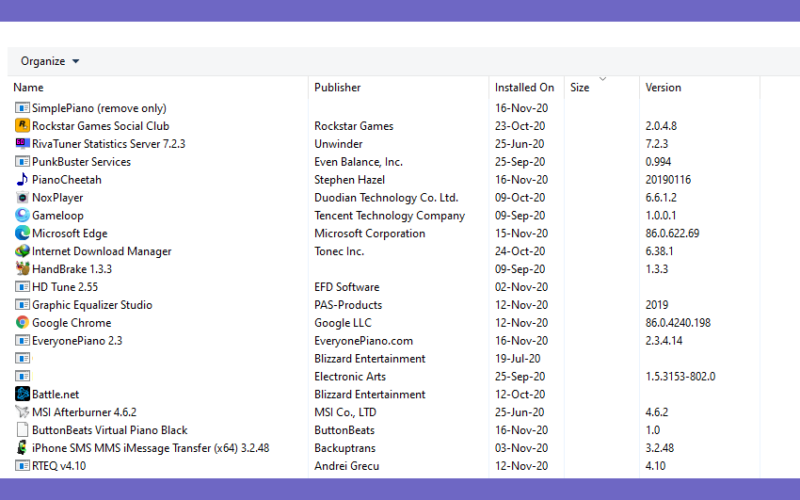
Task: Sort by the Installed On column header
Action: click(524, 87)
